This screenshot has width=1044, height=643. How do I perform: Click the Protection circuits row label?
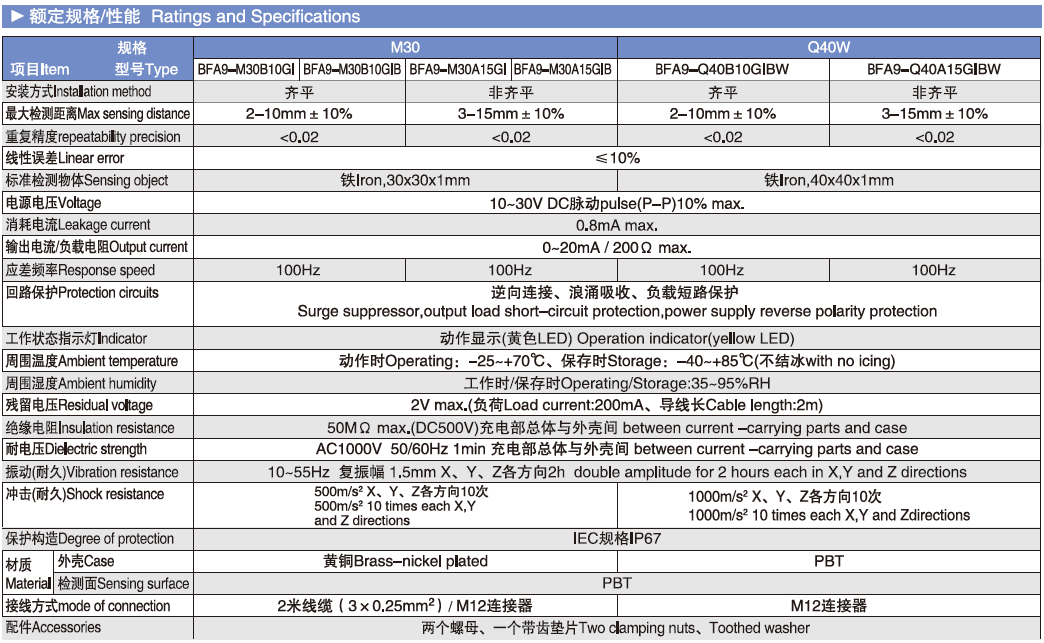coord(82,293)
